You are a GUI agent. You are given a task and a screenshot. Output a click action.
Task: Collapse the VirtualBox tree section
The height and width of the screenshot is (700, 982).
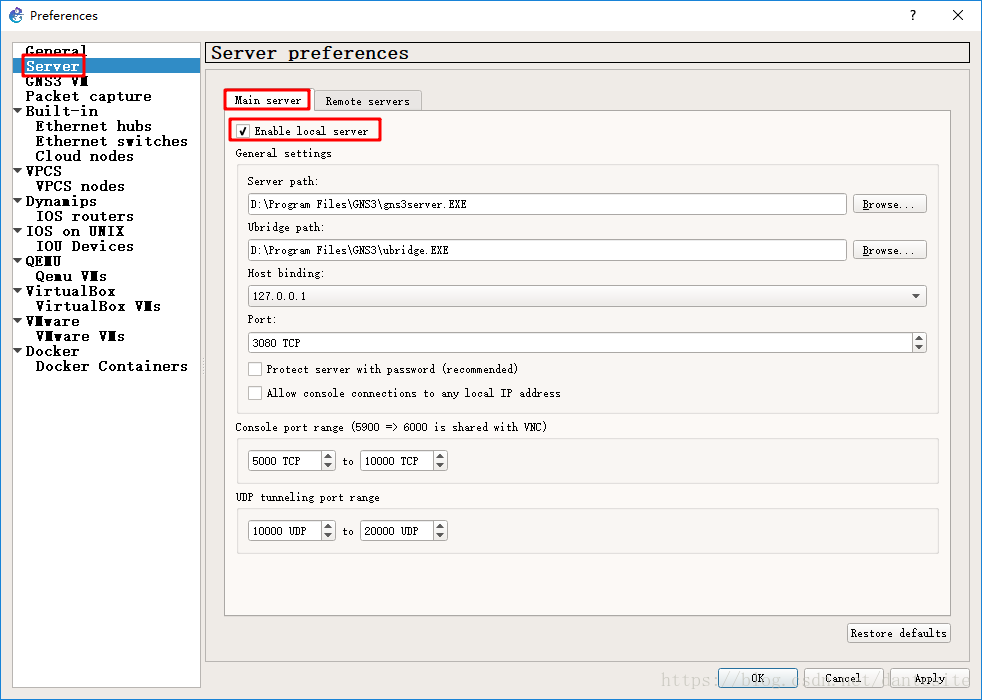[x=18, y=291]
